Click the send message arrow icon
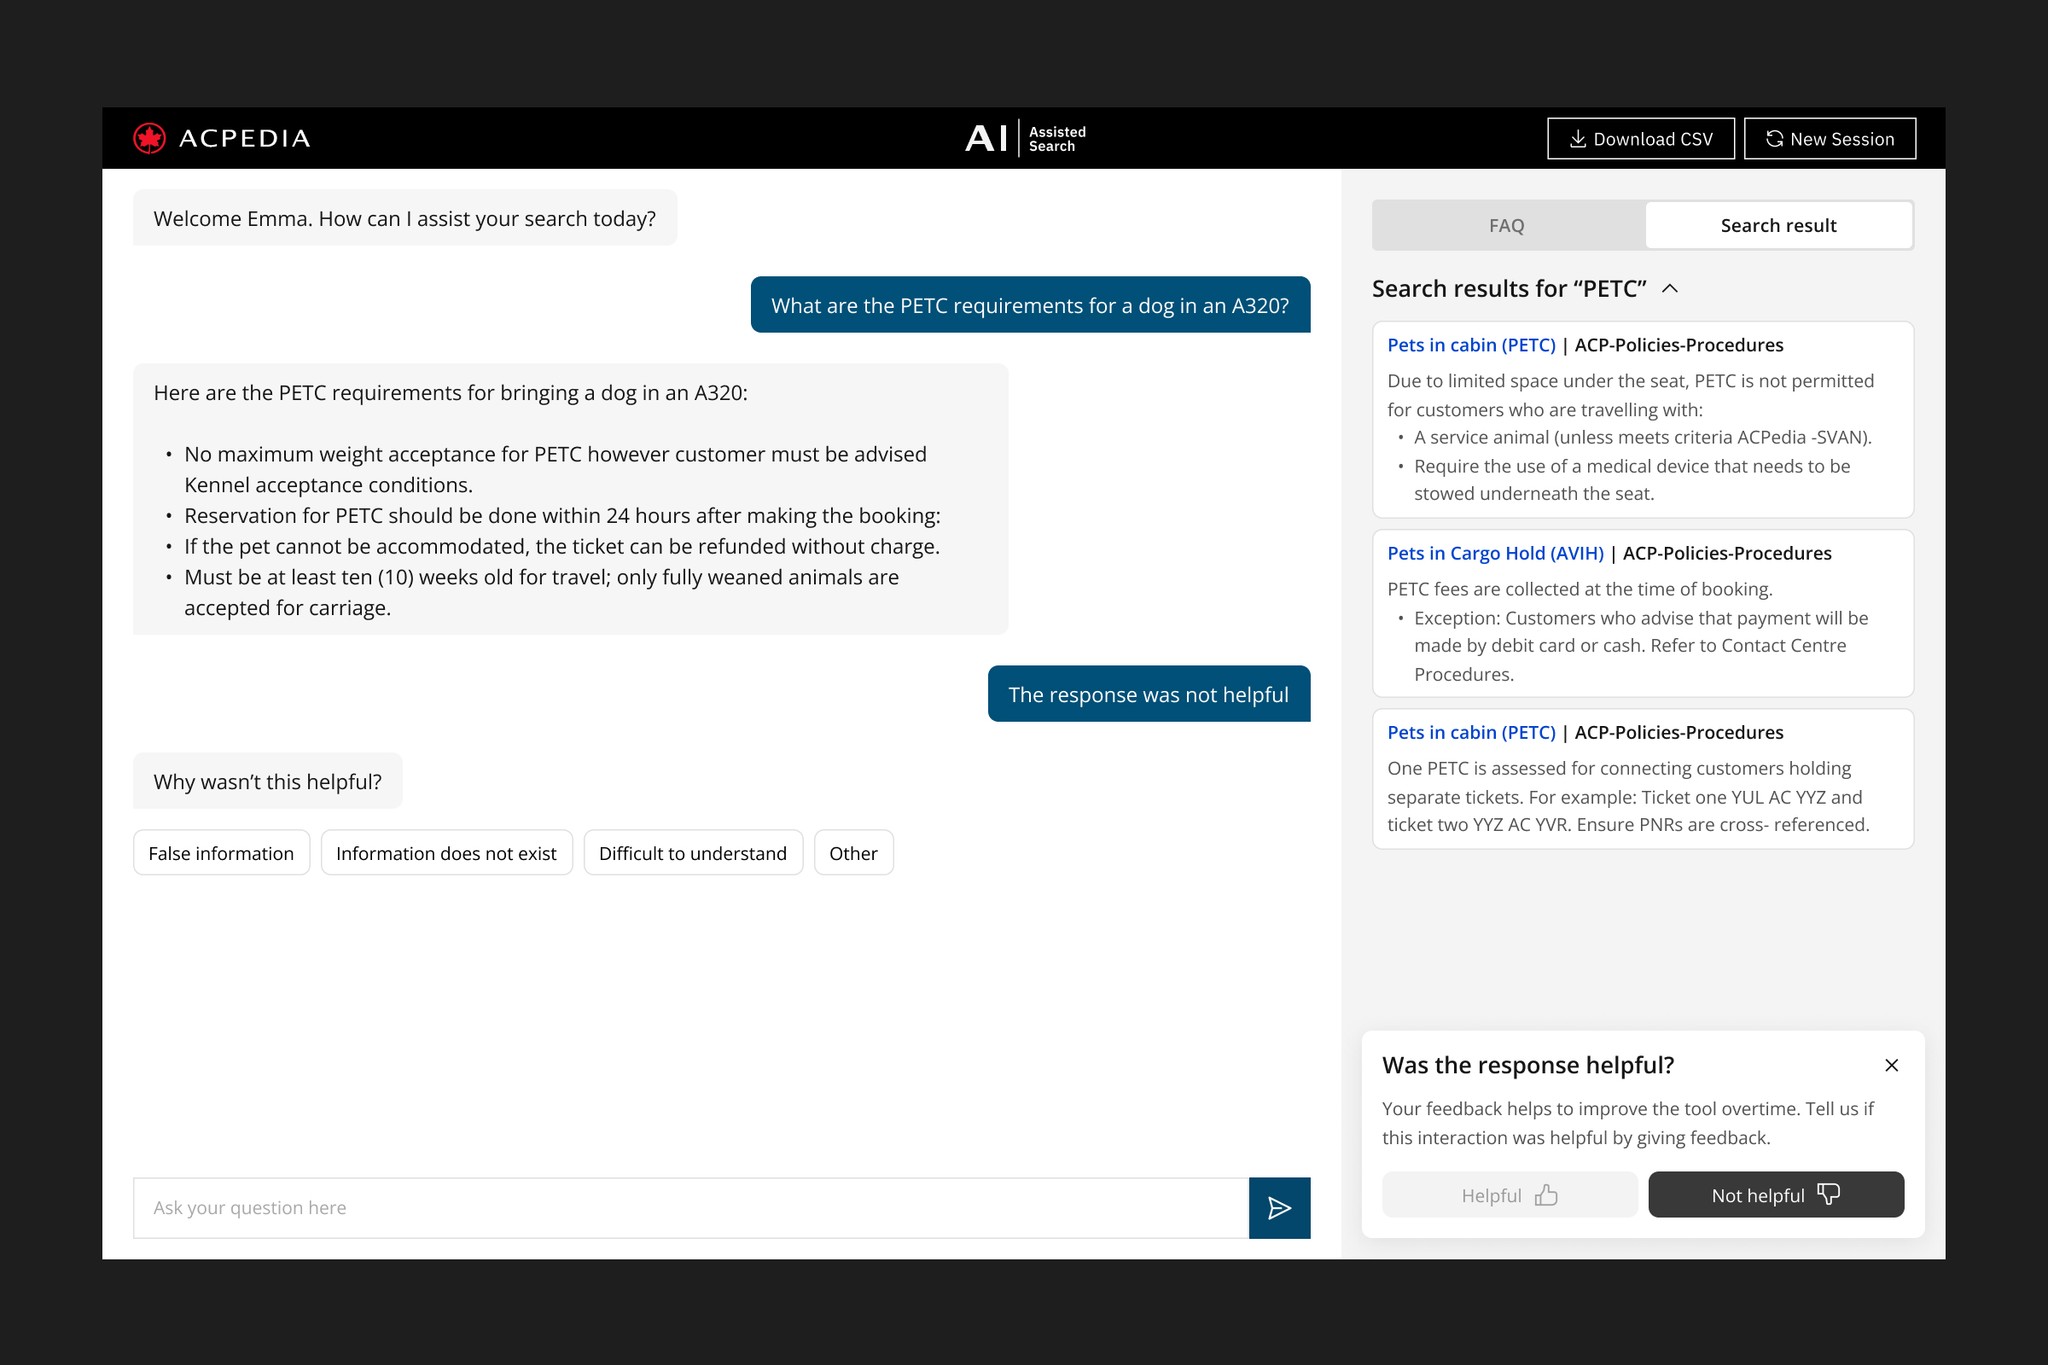The height and width of the screenshot is (1365, 2048). [x=1279, y=1208]
